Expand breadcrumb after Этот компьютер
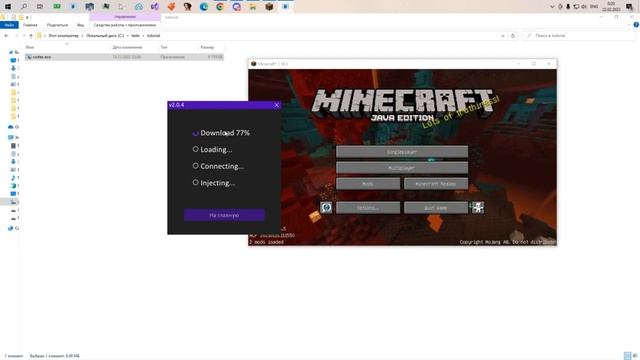The image size is (640, 360). tap(82, 36)
